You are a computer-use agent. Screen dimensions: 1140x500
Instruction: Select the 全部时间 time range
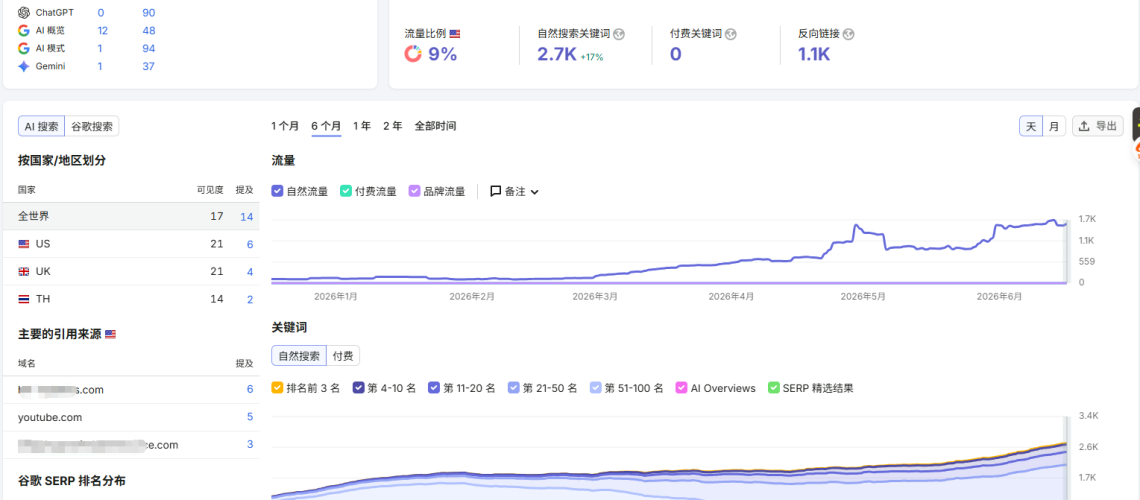(x=435, y=126)
